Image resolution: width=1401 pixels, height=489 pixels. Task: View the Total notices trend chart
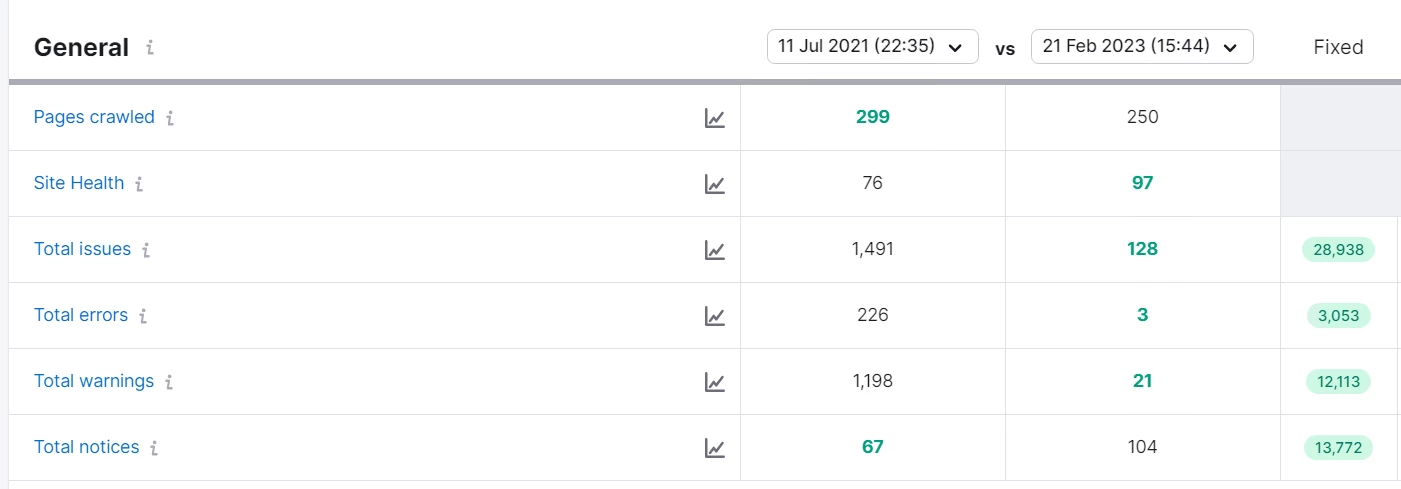pyautogui.click(x=714, y=448)
